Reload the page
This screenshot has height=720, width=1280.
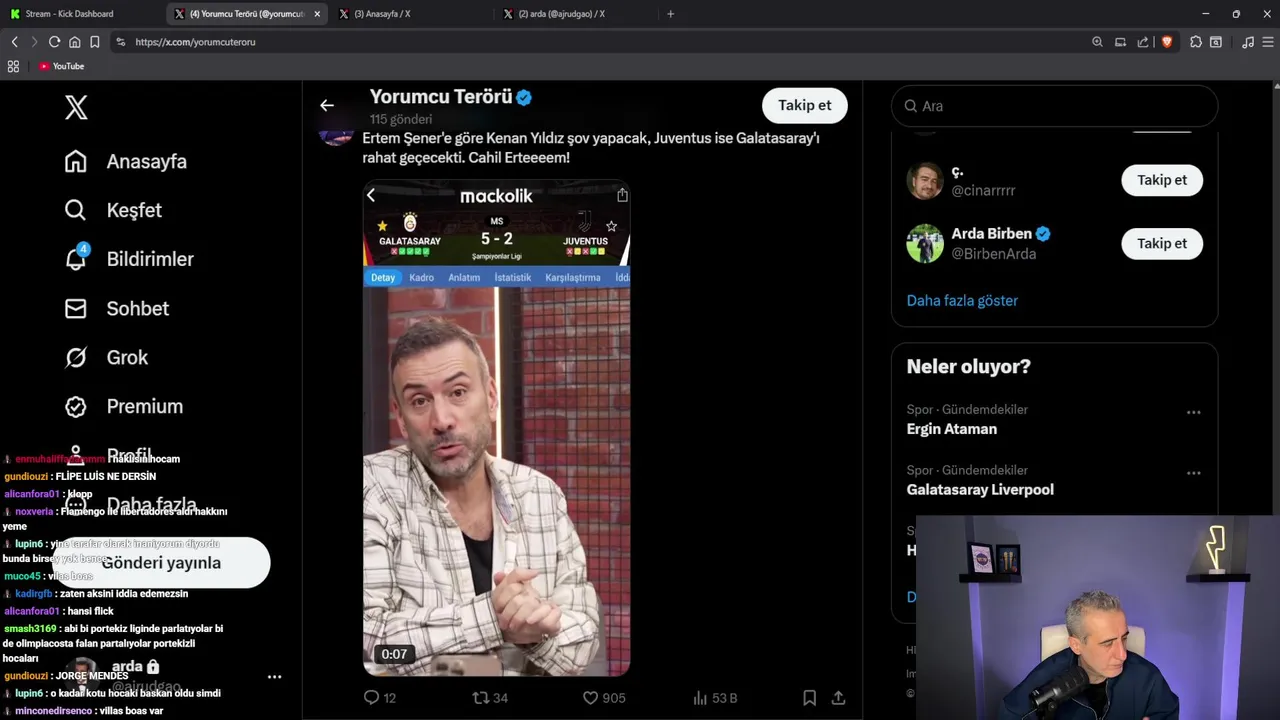point(54,42)
